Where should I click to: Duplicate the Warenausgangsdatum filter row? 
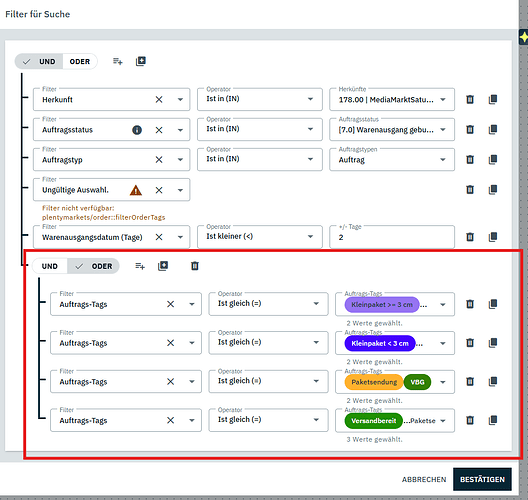493,237
